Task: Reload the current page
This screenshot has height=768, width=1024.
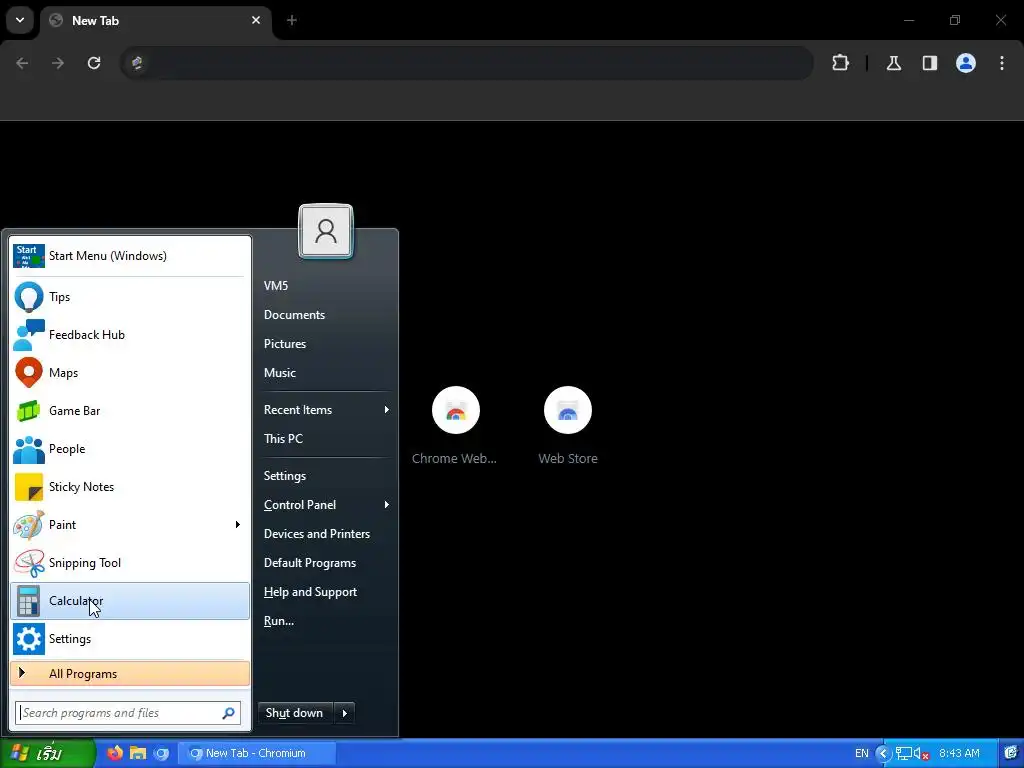Action: click(94, 63)
